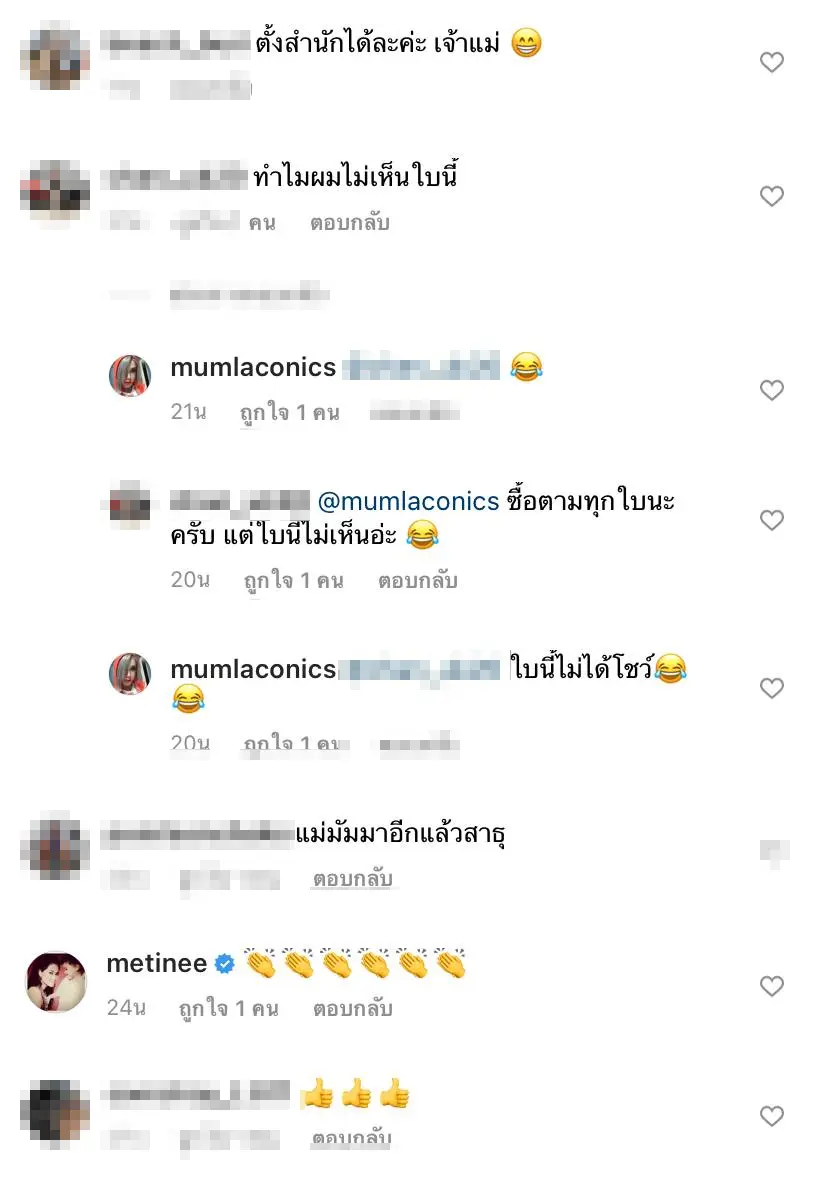Reply to the thumbs-up emoji comment

(x=353, y=1138)
